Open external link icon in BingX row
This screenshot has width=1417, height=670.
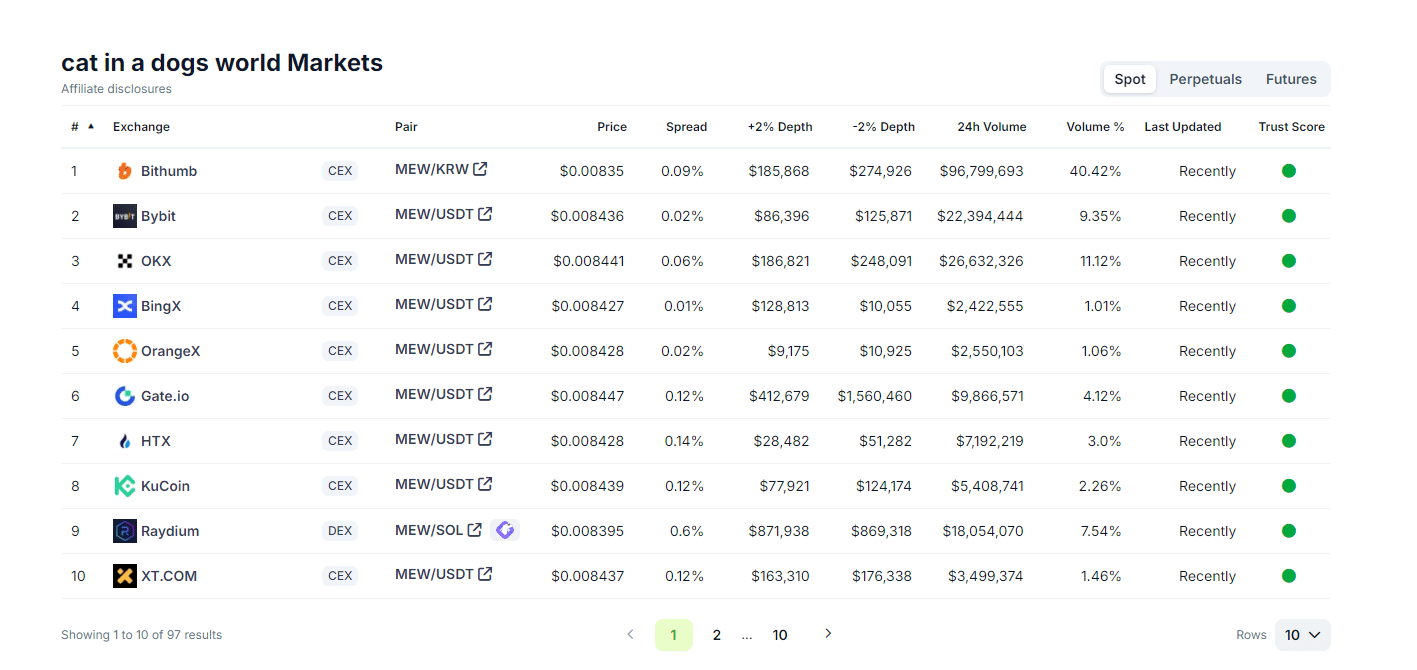485,304
